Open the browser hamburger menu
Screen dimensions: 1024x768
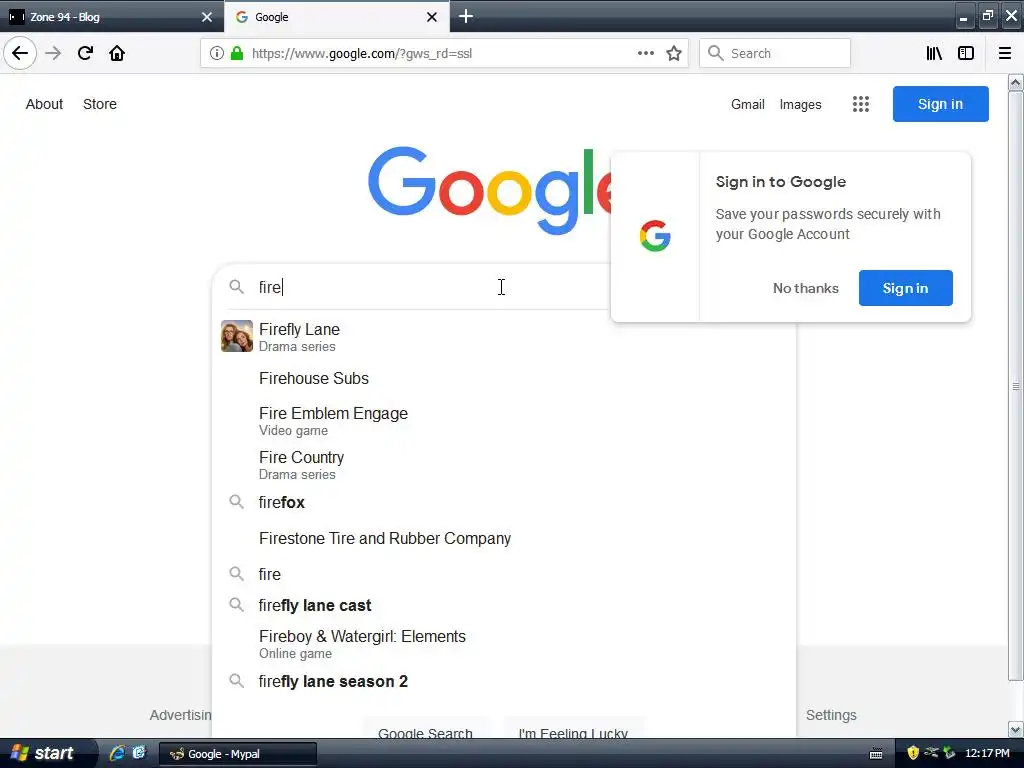pyautogui.click(x=1004, y=53)
